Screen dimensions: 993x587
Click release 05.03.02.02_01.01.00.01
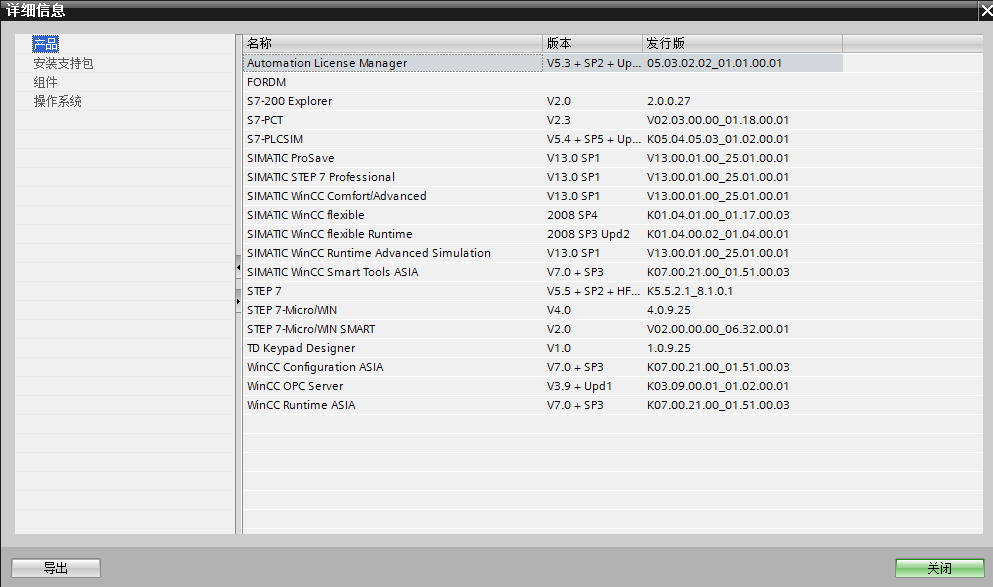tap(714, 63)
